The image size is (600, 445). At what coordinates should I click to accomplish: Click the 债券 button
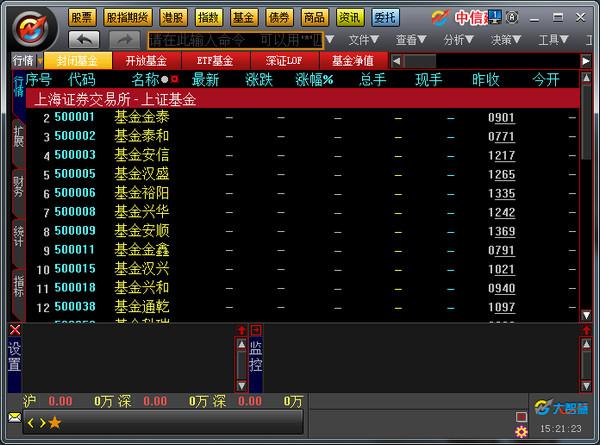pos(279,17)
